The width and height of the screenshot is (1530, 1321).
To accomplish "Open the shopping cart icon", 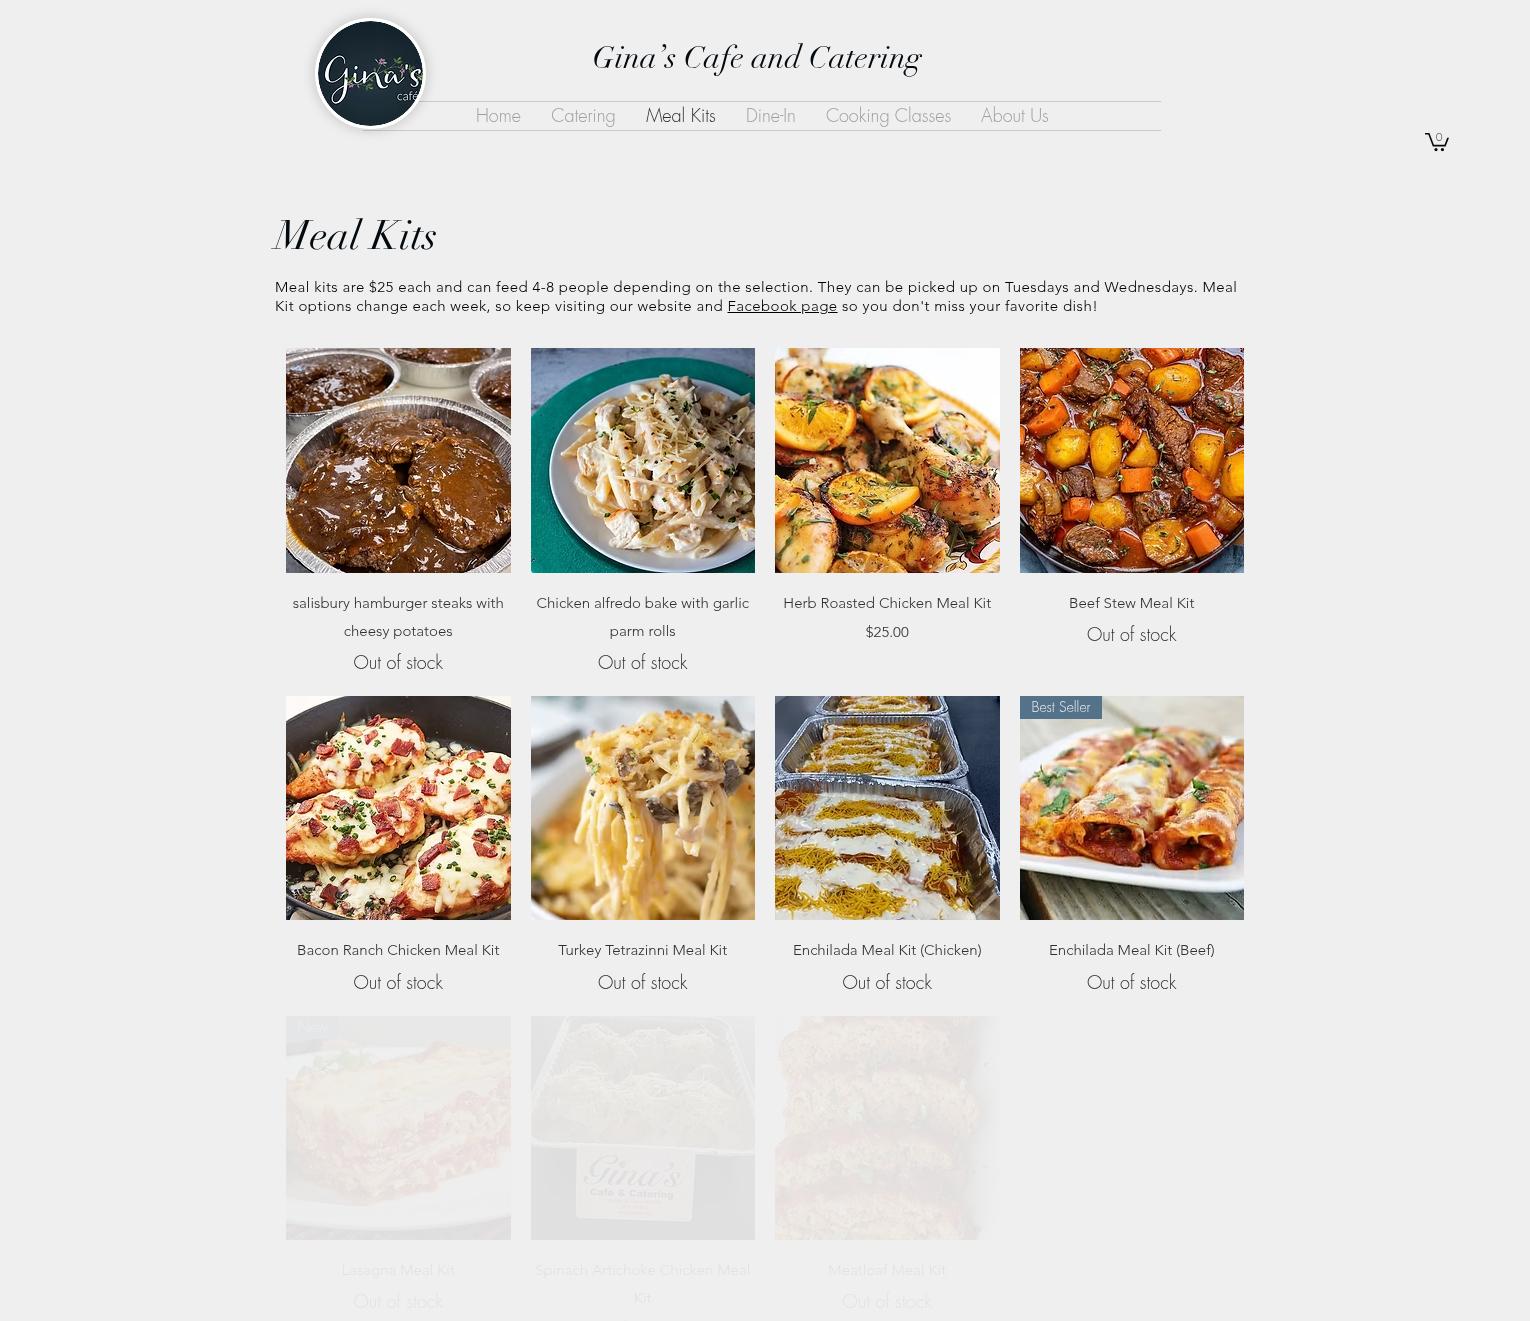I will point(1437,141).
